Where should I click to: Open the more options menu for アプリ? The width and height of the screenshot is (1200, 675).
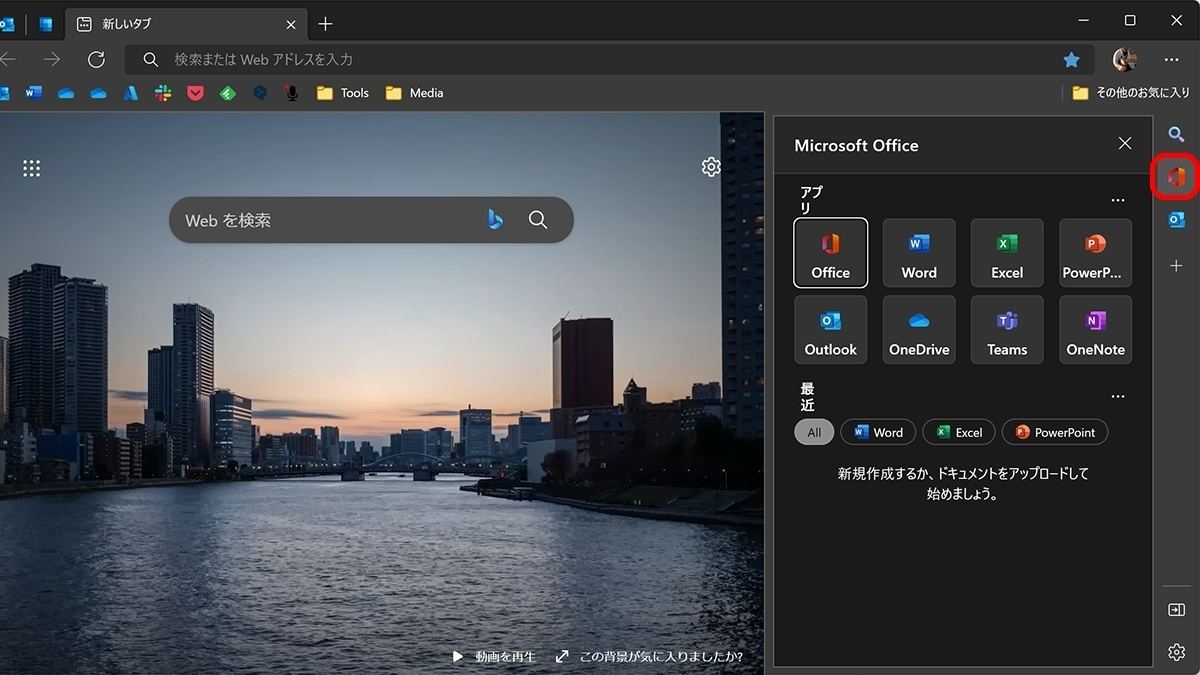pos(1118,200)
